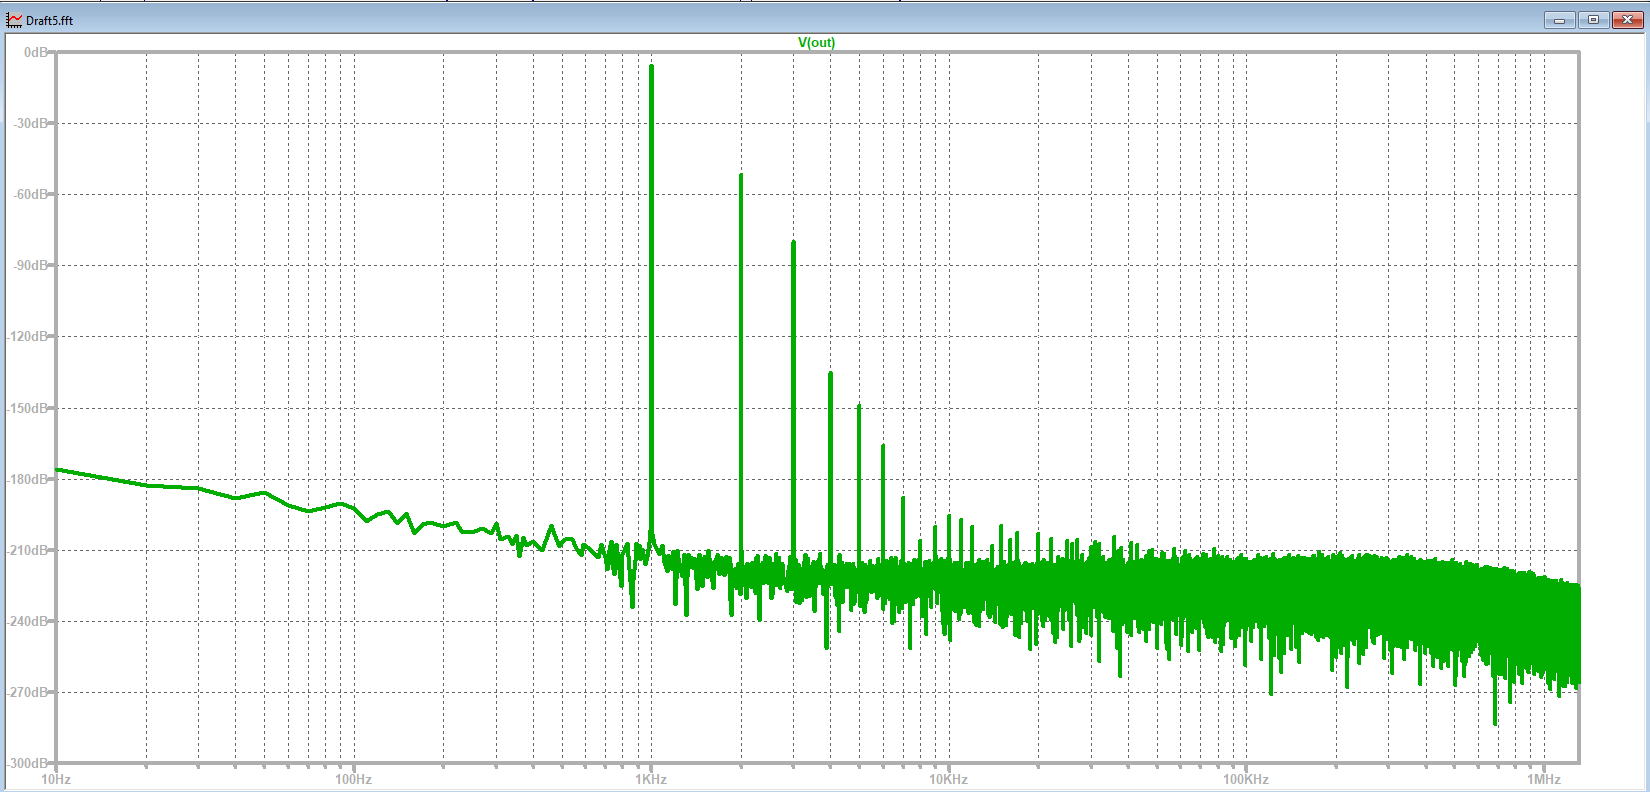Viewport: 1650px width, 792px height.
Task: Click the 0dB vertical axis label
Action: 35,52
